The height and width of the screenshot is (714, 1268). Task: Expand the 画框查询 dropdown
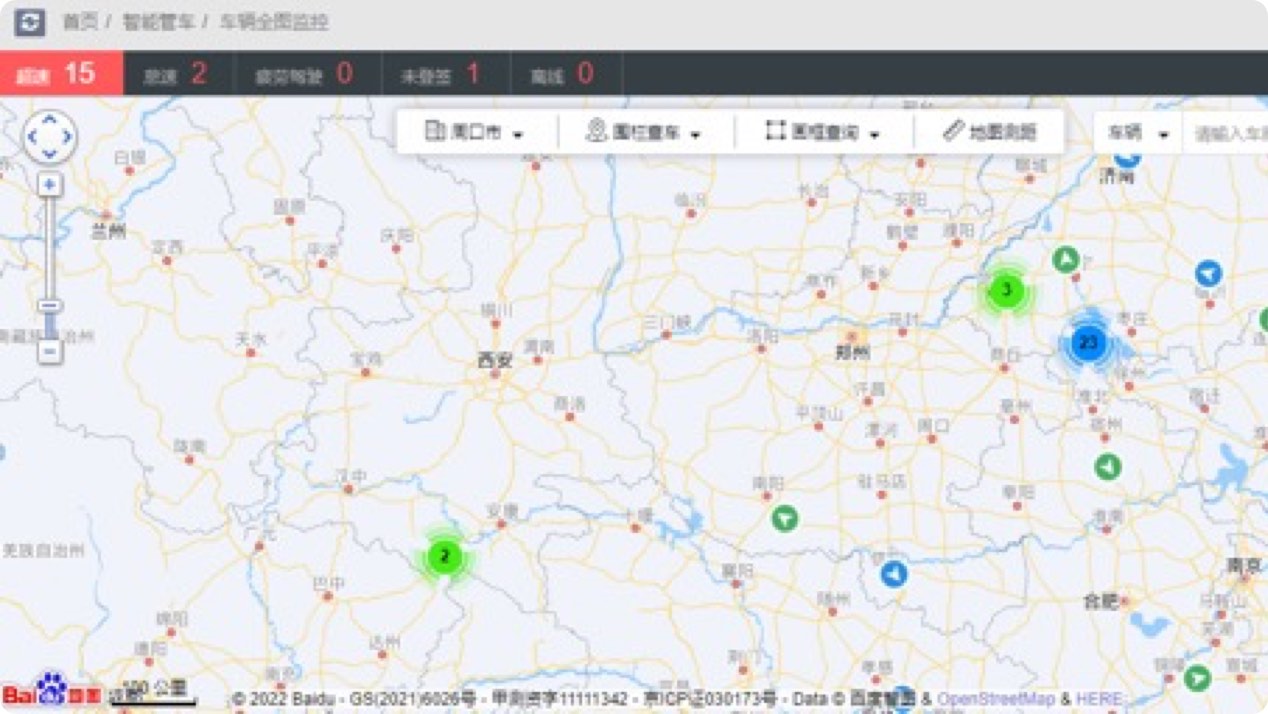(823, 132)
